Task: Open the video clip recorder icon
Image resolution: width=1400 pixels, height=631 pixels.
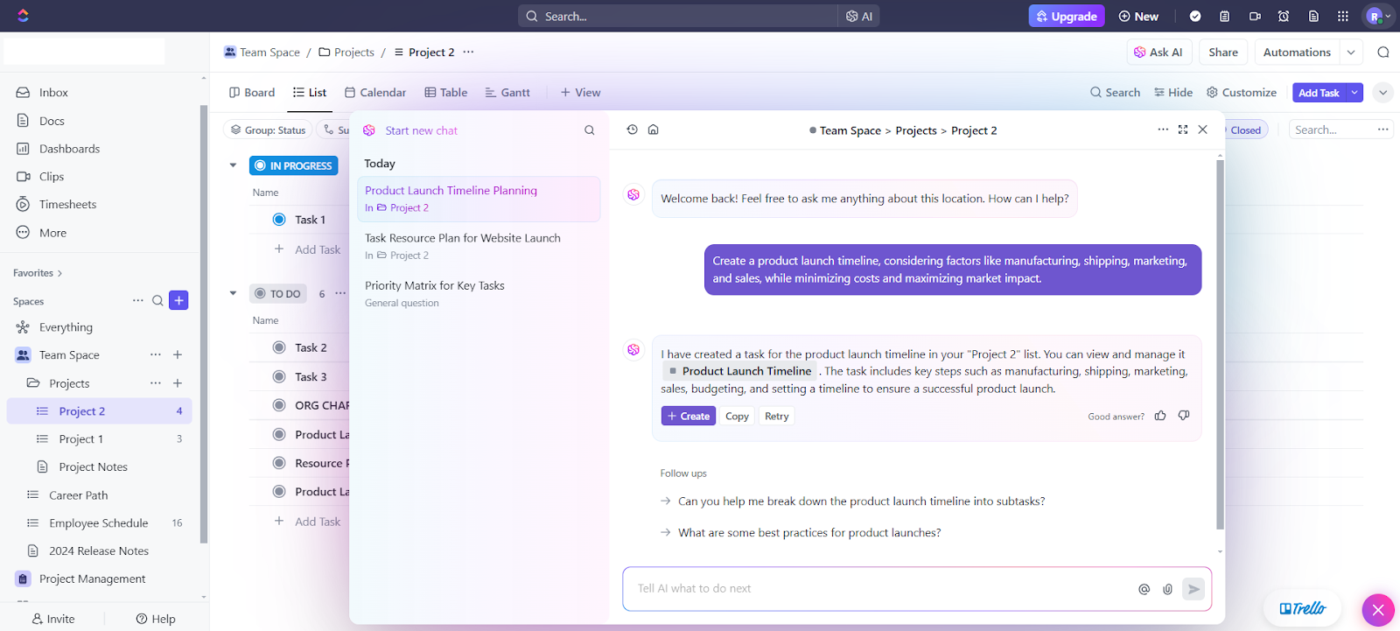Action: point(1254,16)
